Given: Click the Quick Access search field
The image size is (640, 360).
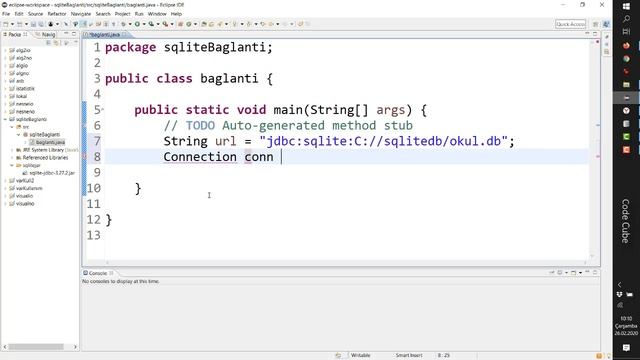Looking at the screenshot, I should coord(570,24).
